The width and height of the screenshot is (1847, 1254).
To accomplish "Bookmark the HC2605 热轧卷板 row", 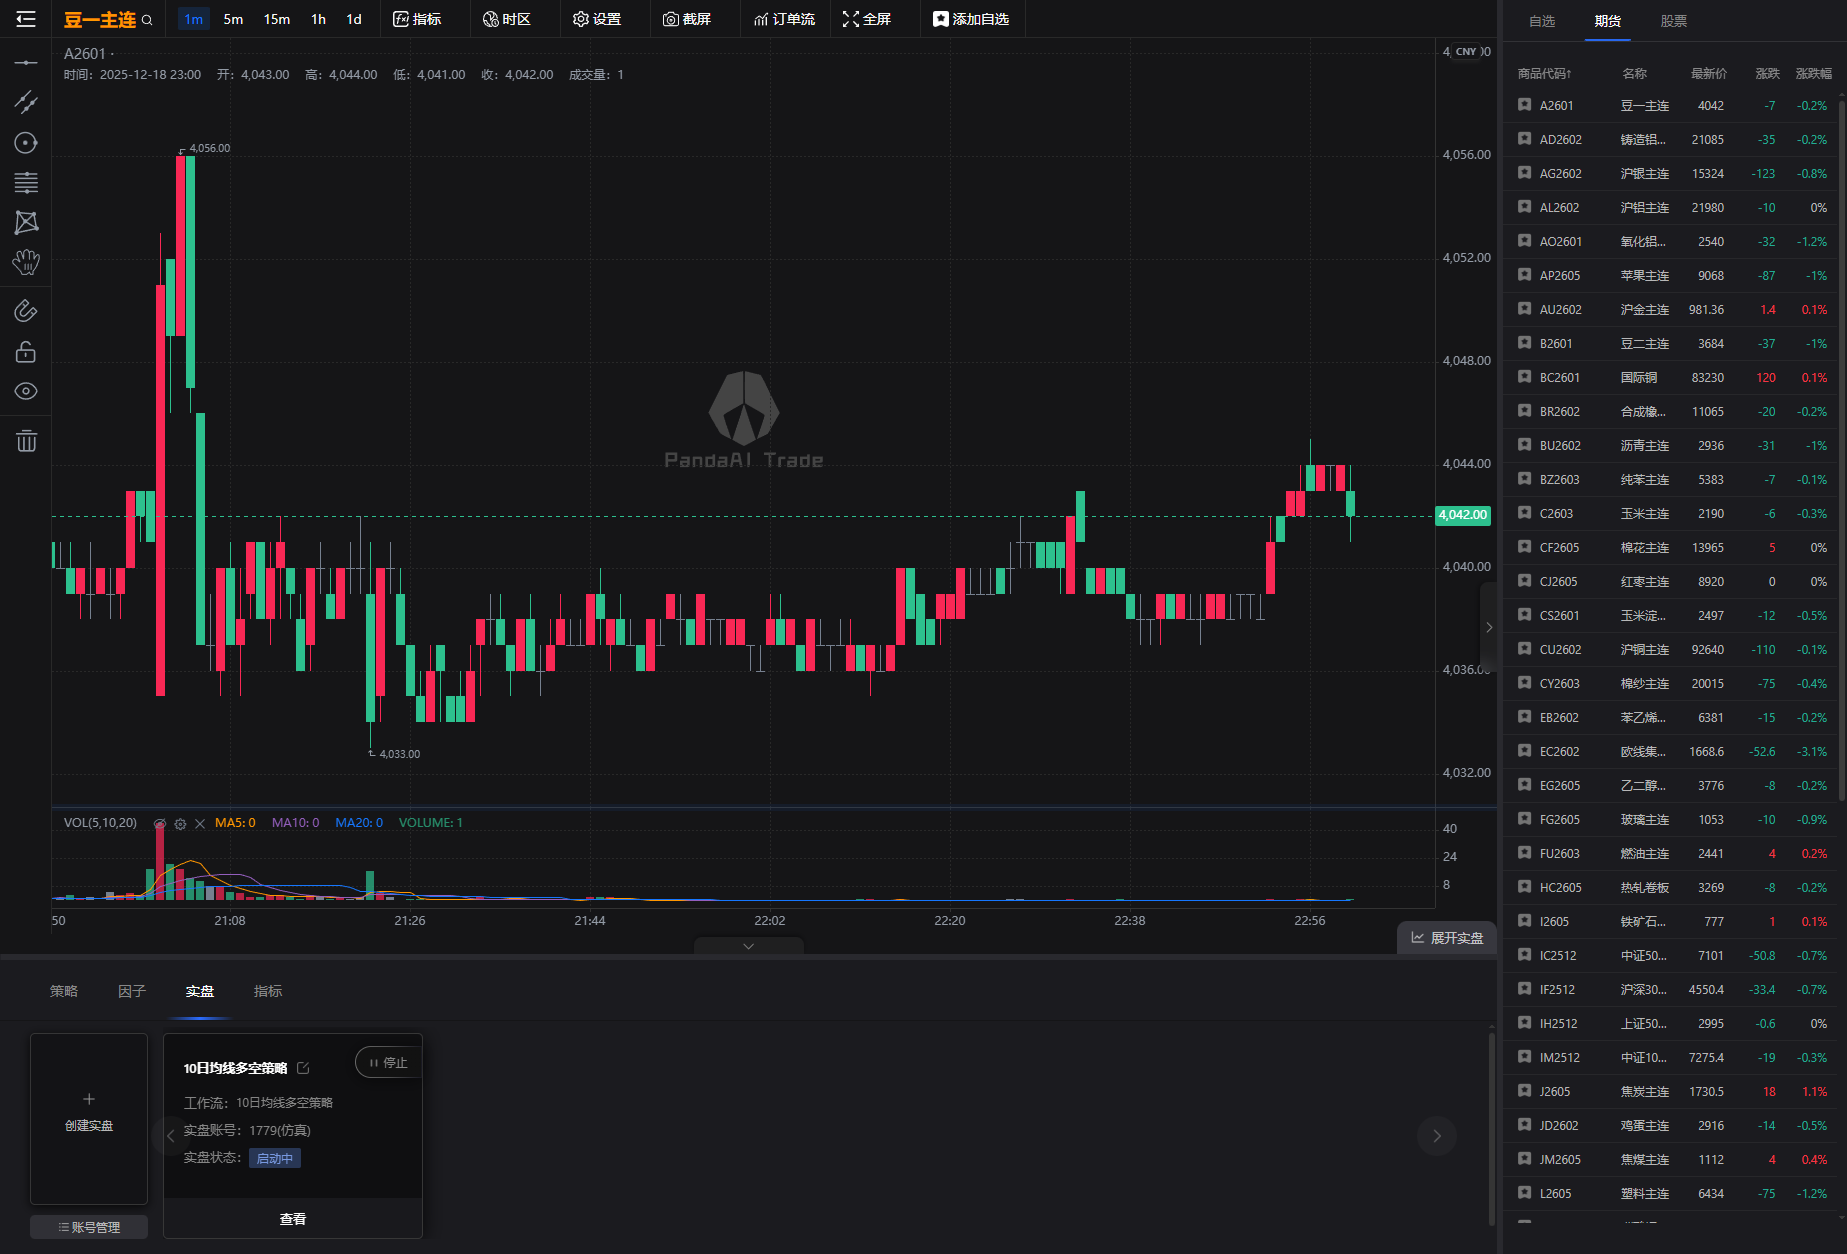I will (x=1524, y=887).
